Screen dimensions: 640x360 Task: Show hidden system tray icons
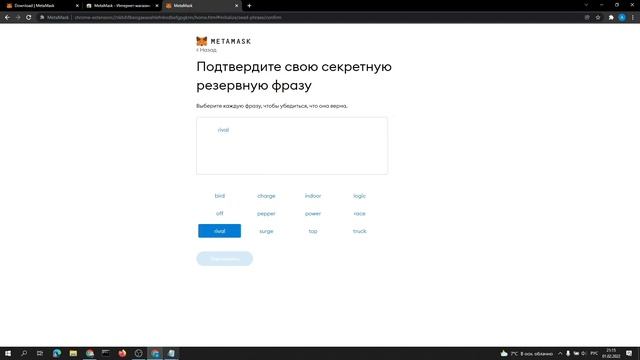[x=560, y=353]
